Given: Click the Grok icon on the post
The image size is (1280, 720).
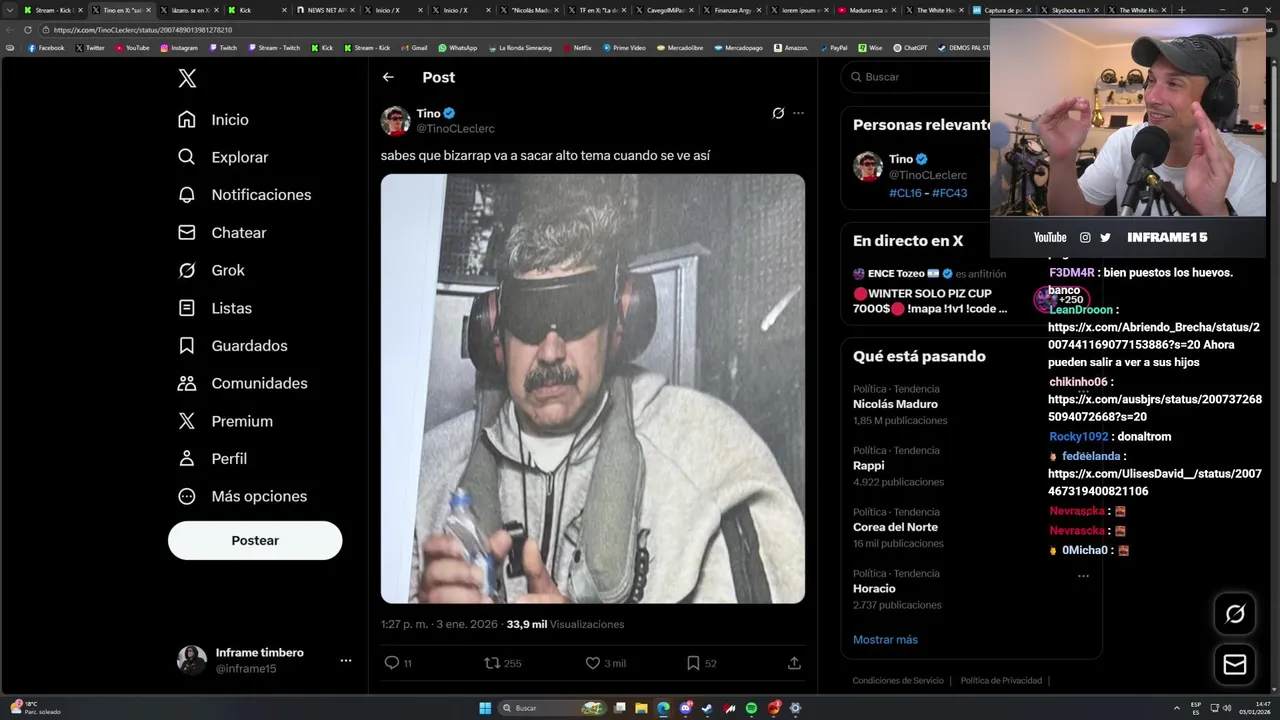Looking at the screenshot, I should point(778,113).
